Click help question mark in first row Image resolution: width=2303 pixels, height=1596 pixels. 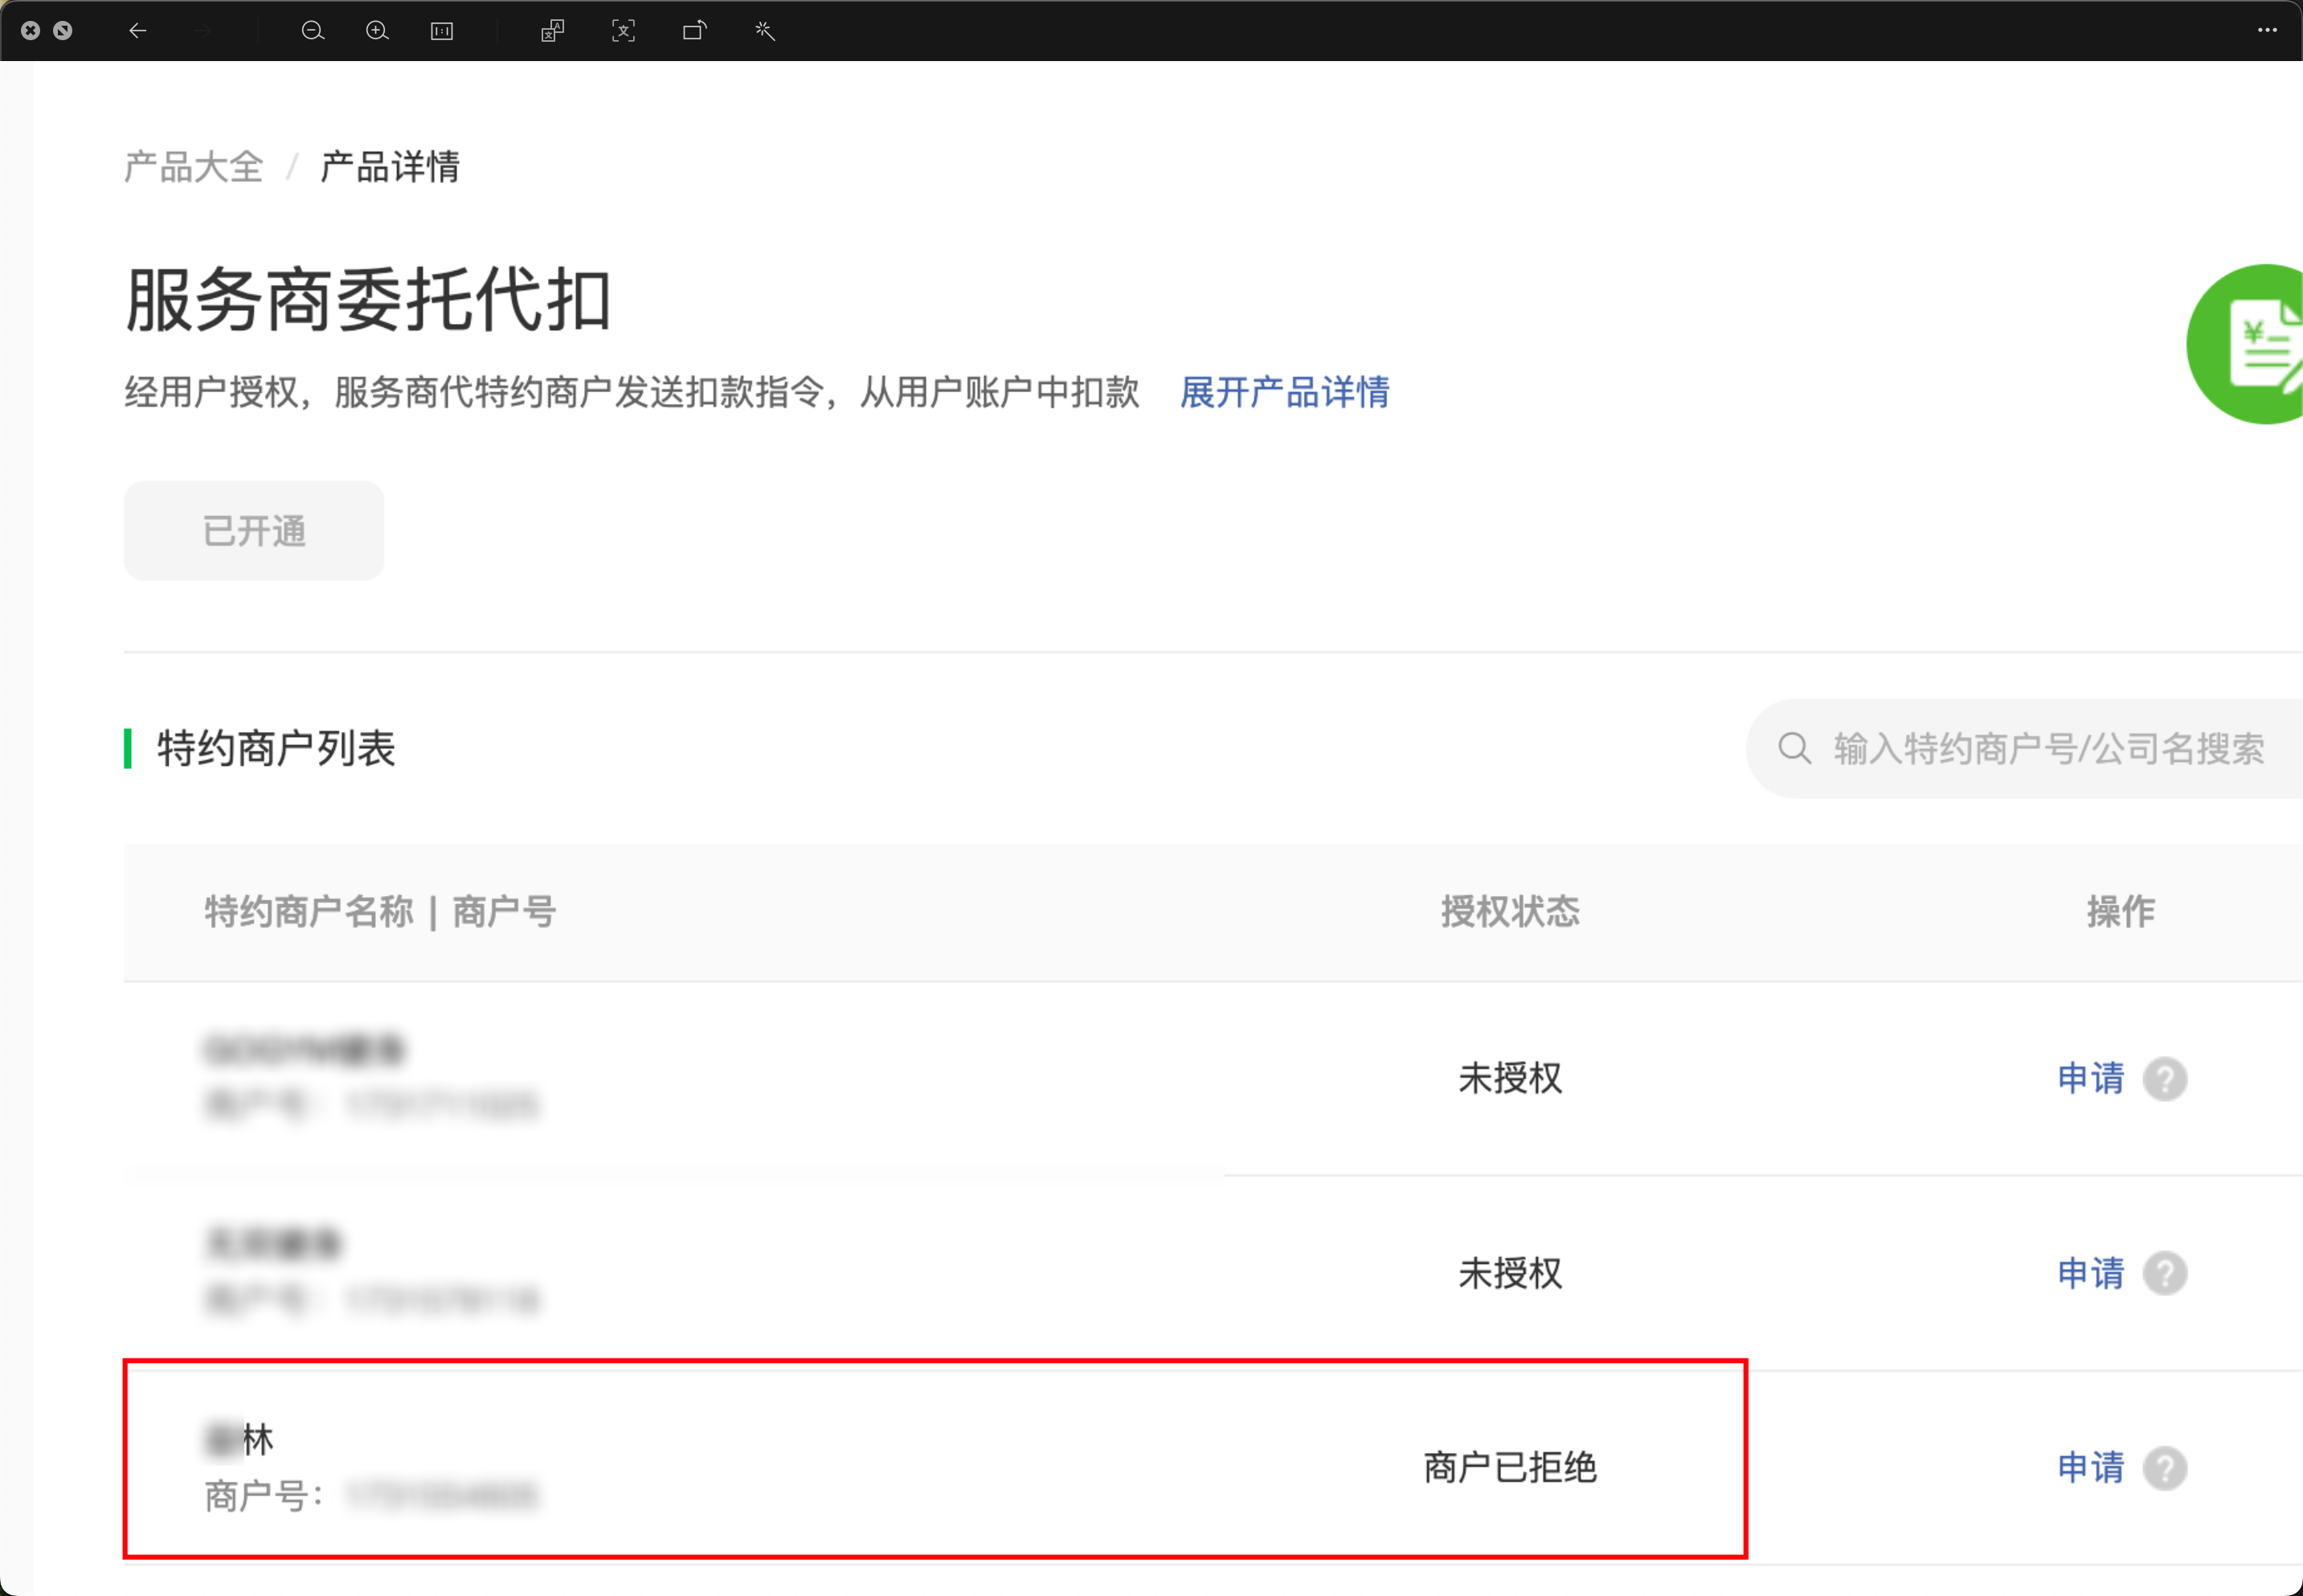2165,1079
